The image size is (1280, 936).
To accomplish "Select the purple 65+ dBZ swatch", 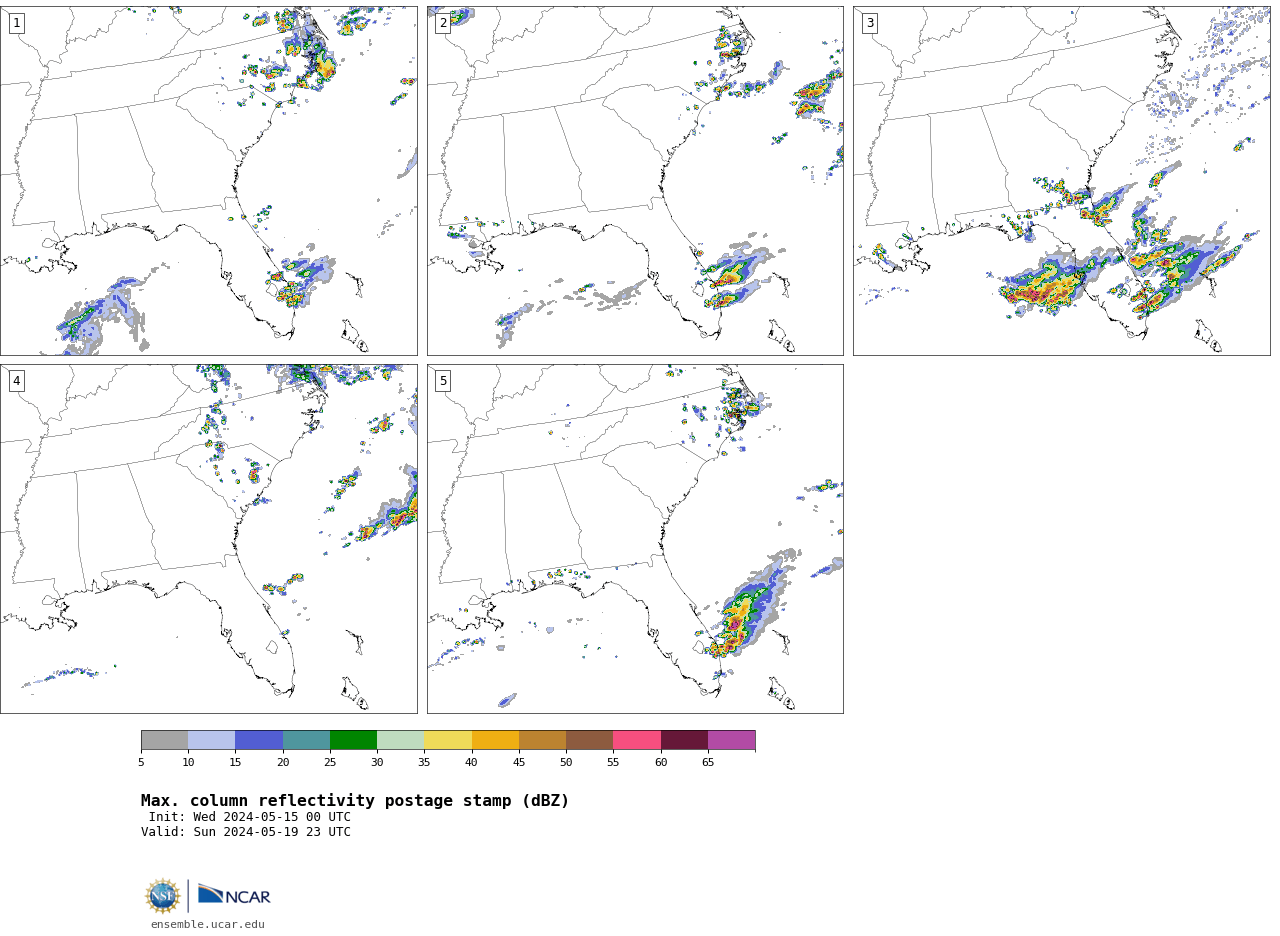I will tap(731, 740).
